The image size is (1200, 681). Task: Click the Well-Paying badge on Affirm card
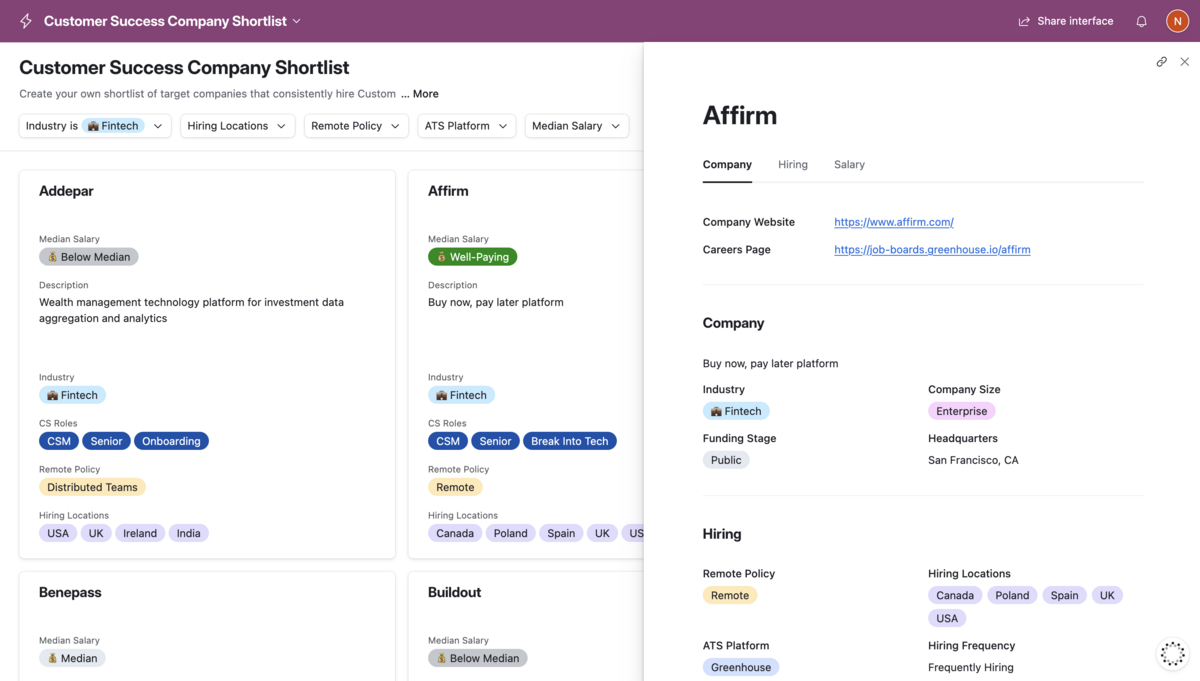472,256
